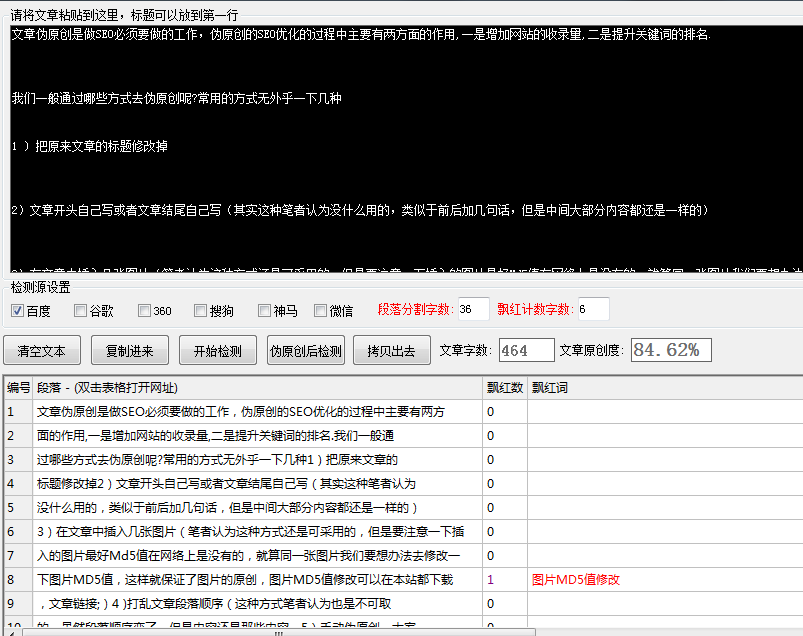Select the 文章原创度 percentage field
The height and width of the screenshot is (636, 803).
[670, 351]
